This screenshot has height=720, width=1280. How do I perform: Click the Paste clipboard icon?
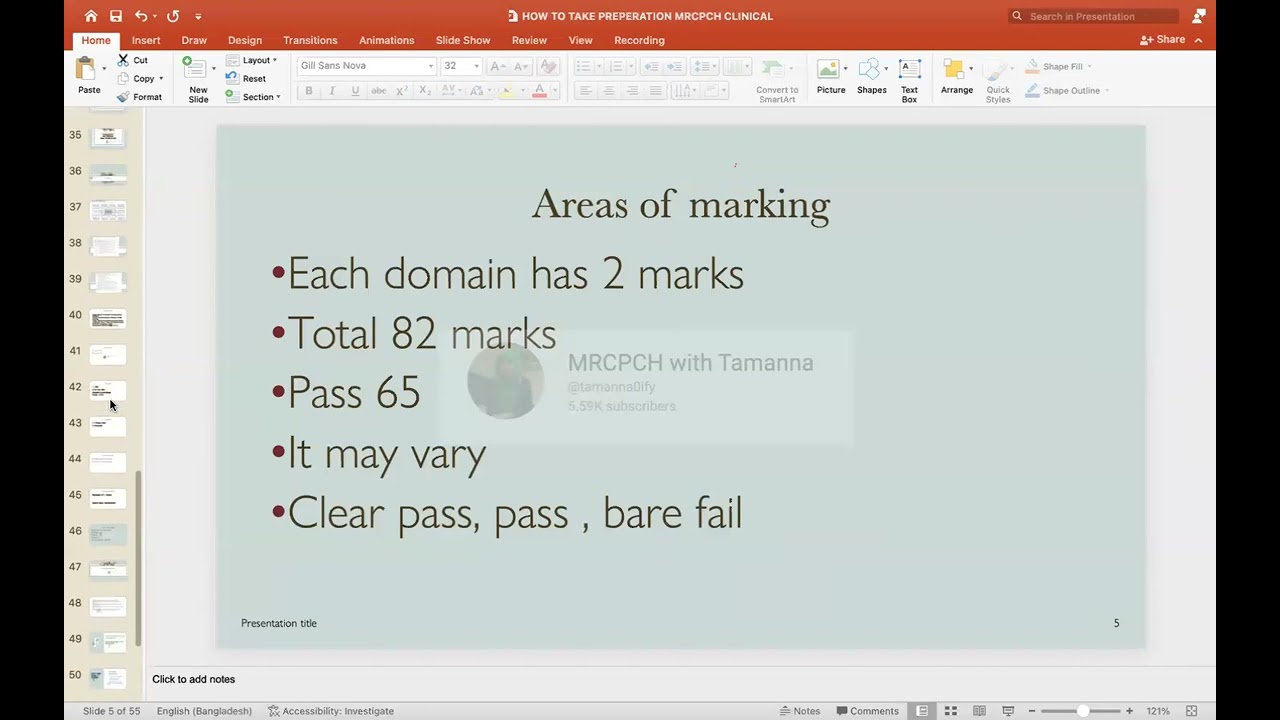[86, 69]
